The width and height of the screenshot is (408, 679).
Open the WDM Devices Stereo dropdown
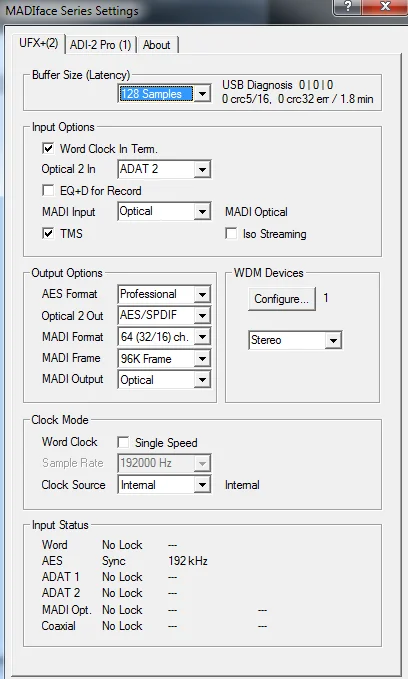point(295,340)
